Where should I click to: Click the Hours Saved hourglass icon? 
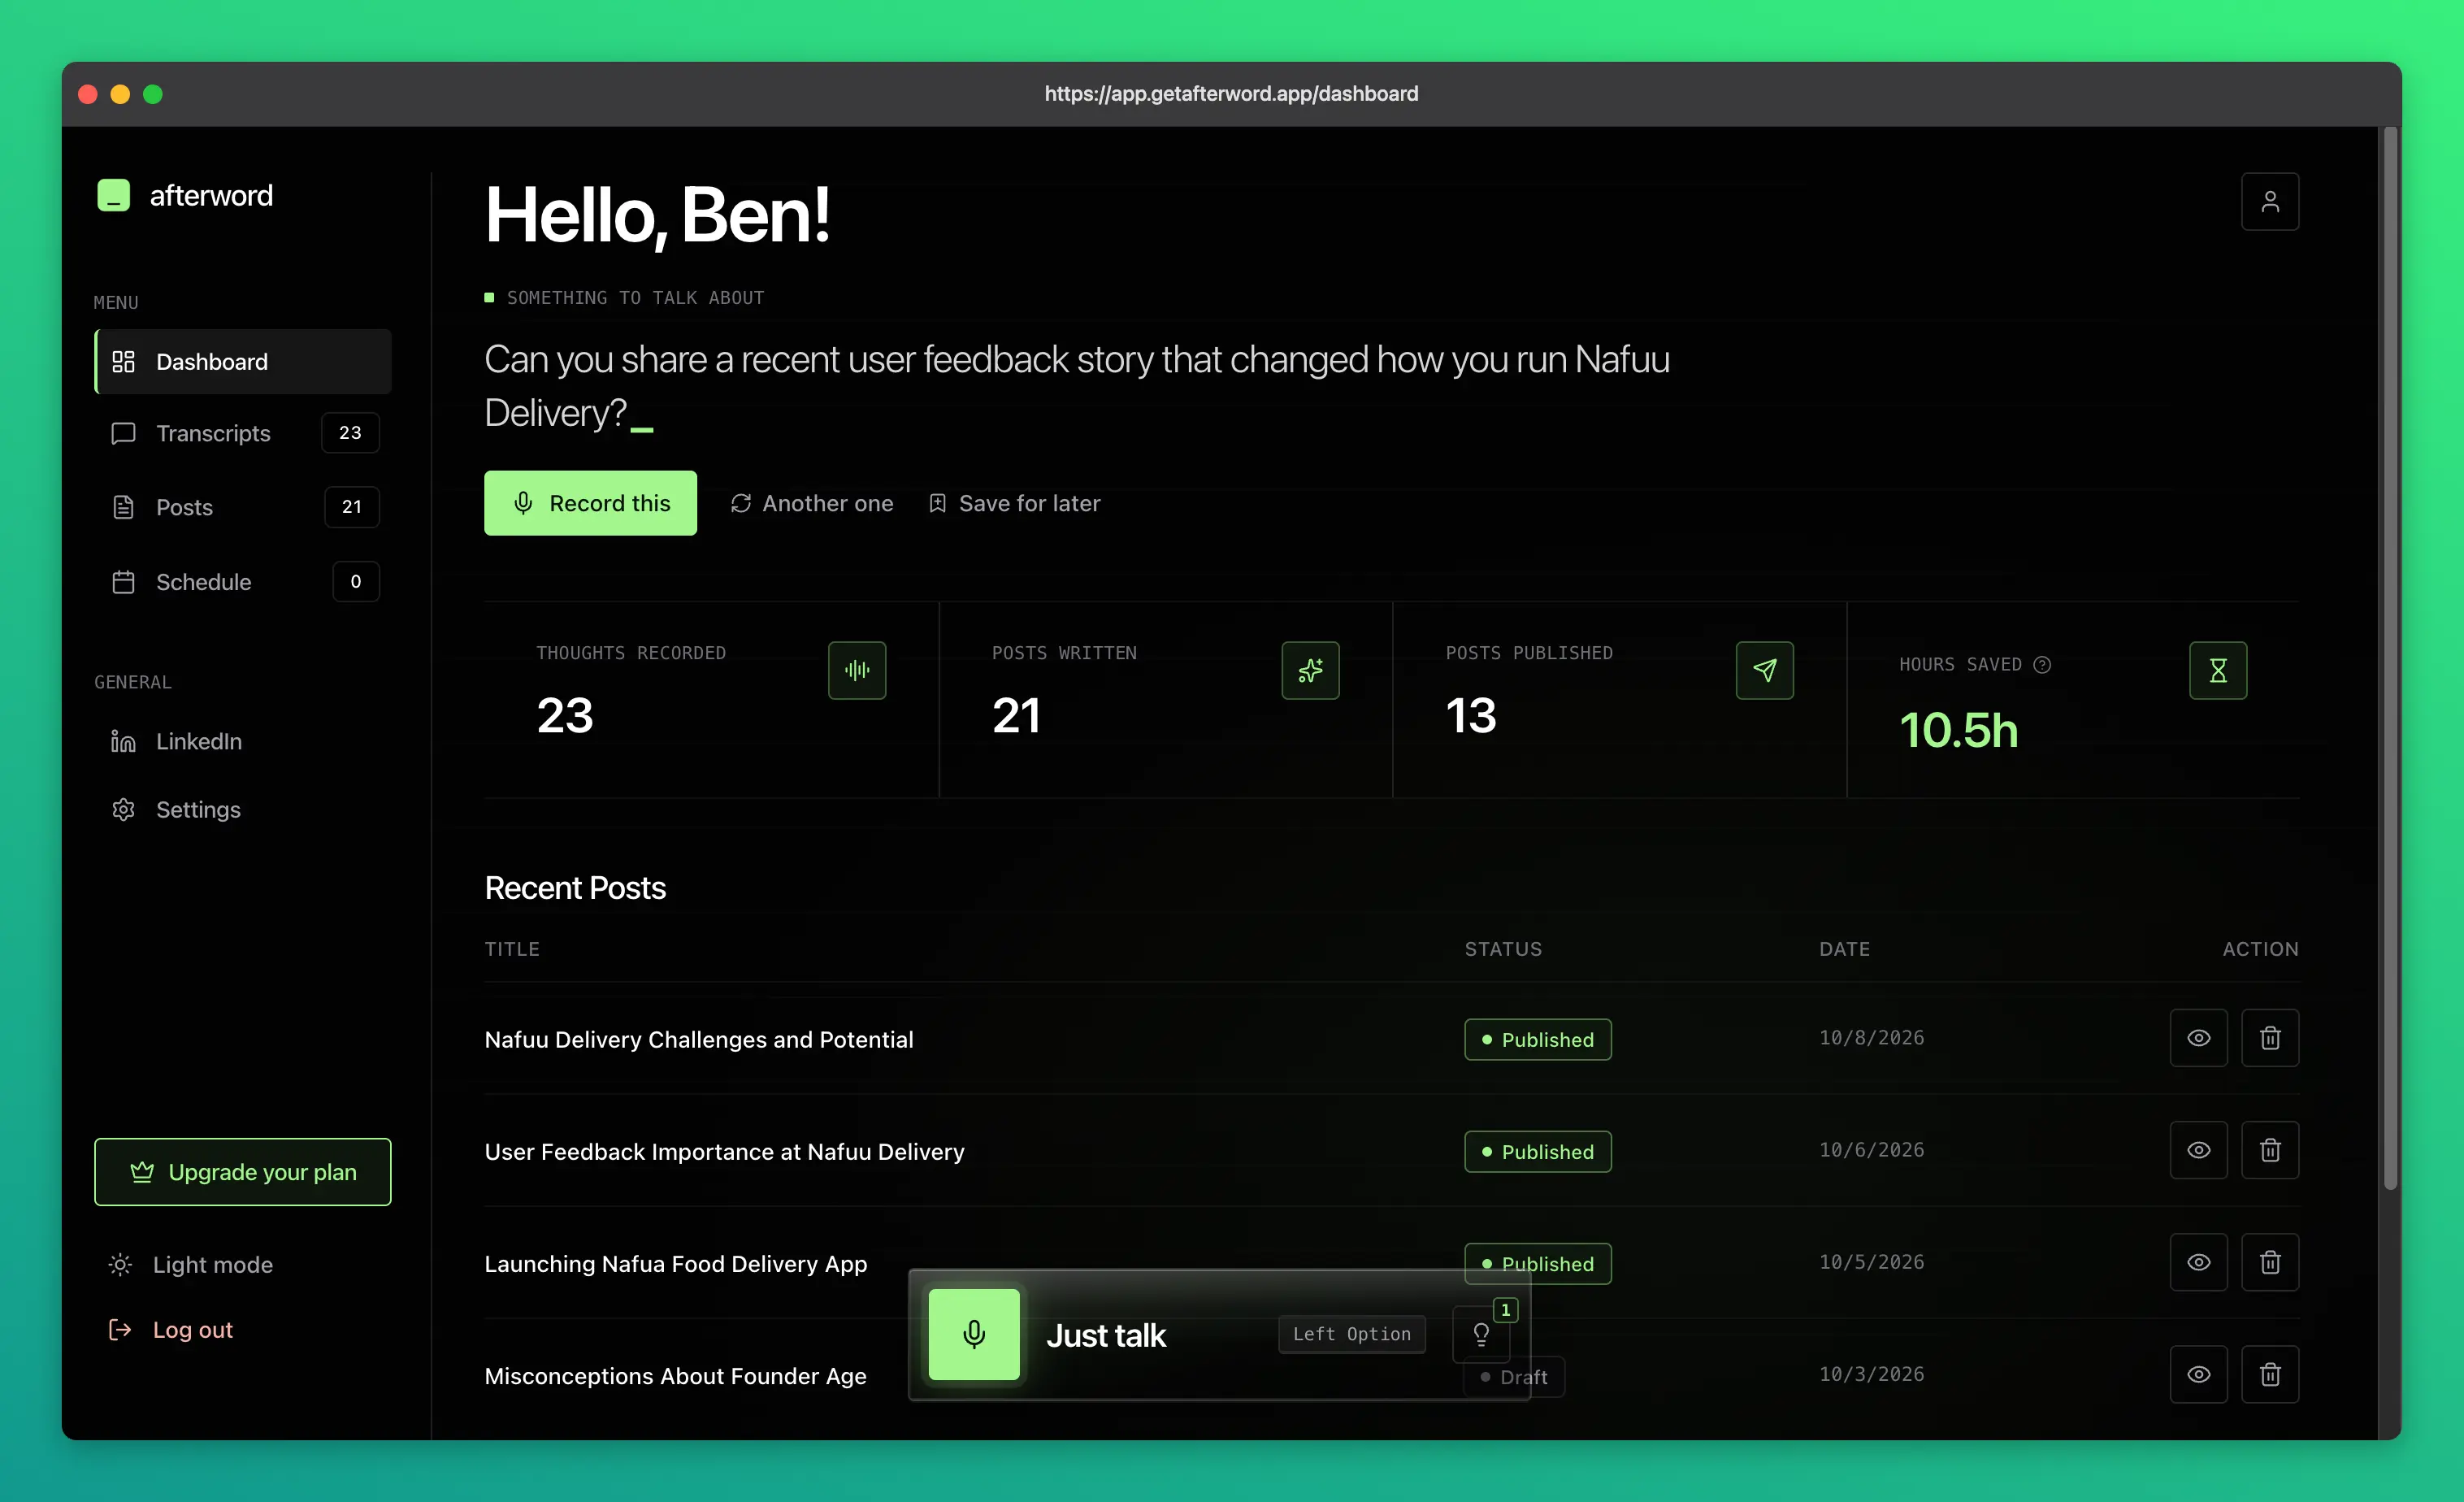click(x=2217, y=670)
